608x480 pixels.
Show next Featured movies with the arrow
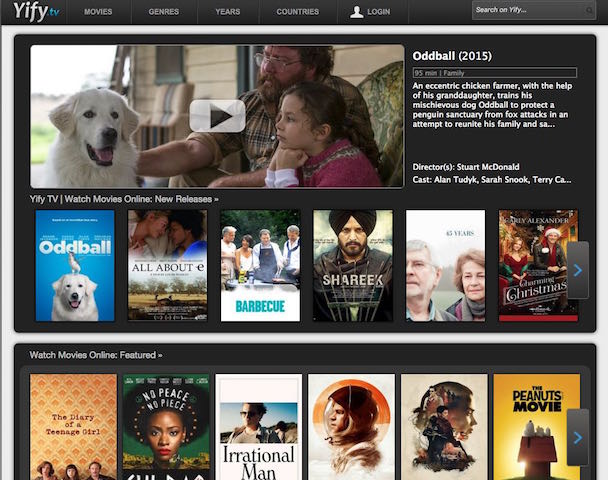point(578,437)
